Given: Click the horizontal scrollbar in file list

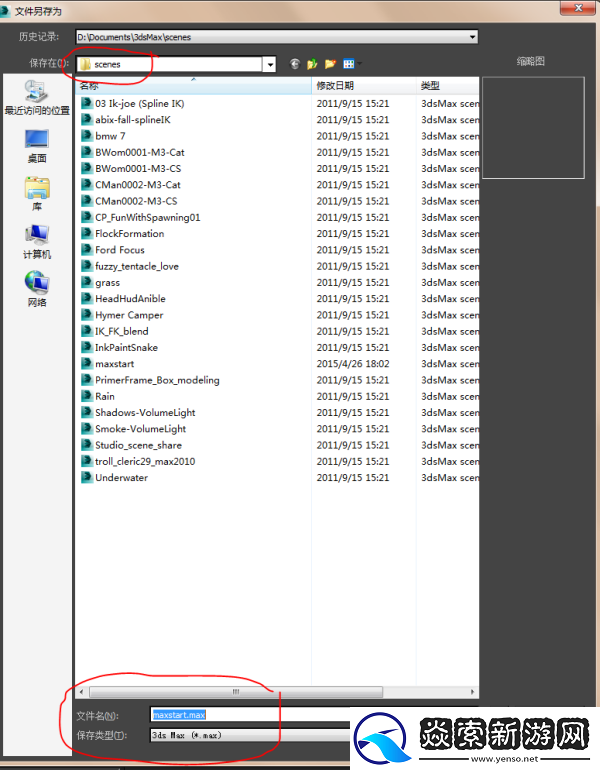Looking at the screenshot, I should (236, 691).
